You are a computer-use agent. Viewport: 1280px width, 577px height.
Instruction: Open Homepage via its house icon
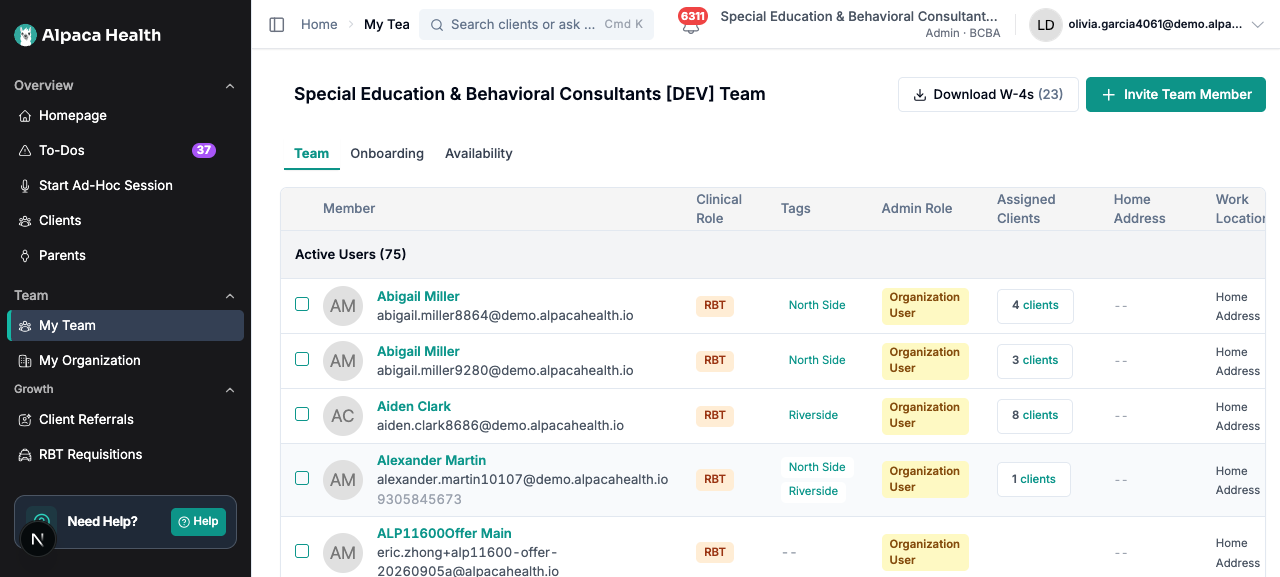click(x=26, y=116)
